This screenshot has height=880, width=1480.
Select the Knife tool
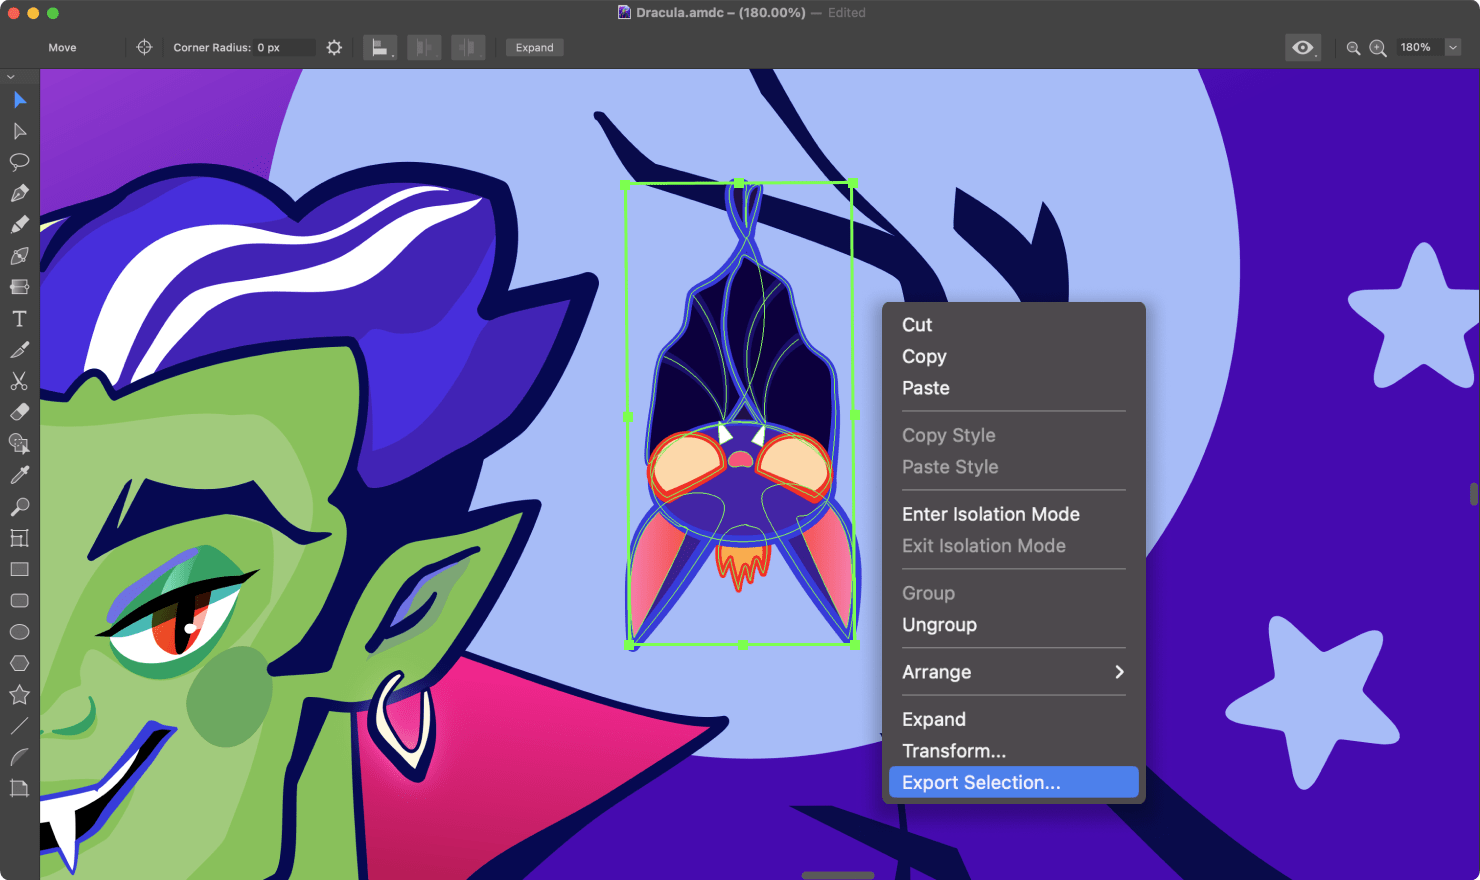[x=19, y=350]
